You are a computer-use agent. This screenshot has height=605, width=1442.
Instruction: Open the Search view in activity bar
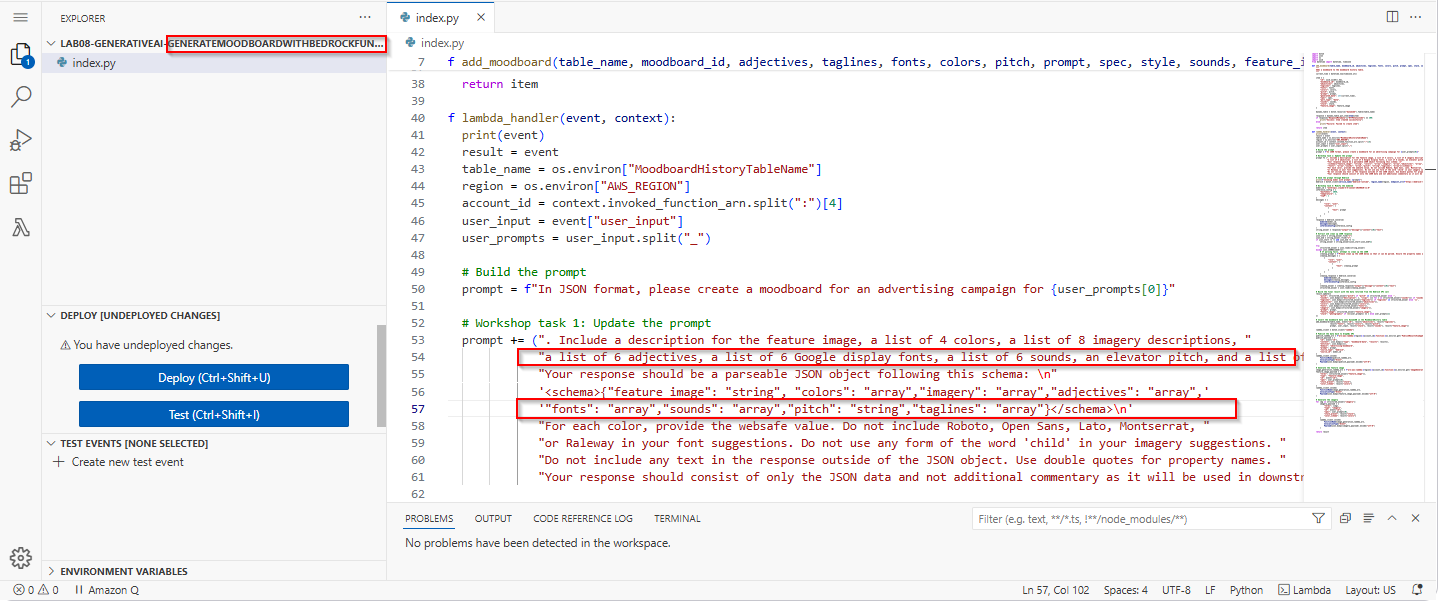(21, 97)
